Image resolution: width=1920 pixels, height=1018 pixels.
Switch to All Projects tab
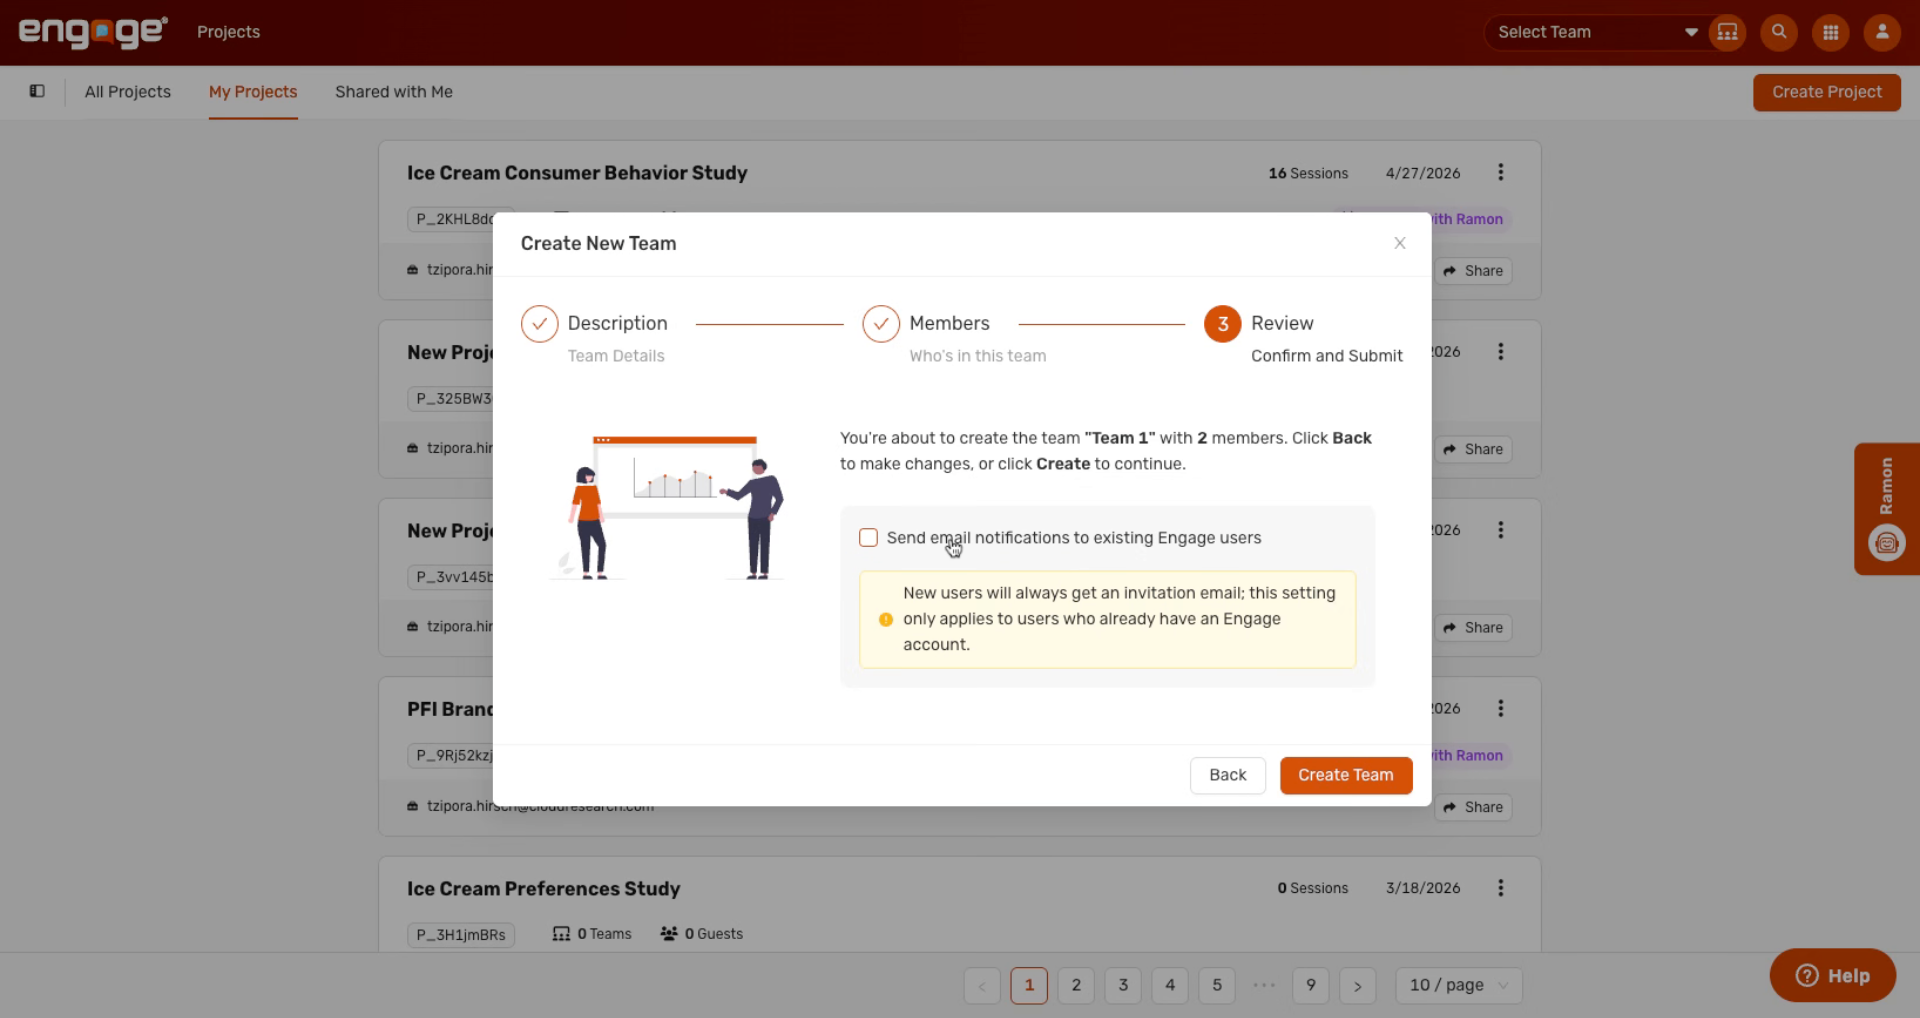128,92
